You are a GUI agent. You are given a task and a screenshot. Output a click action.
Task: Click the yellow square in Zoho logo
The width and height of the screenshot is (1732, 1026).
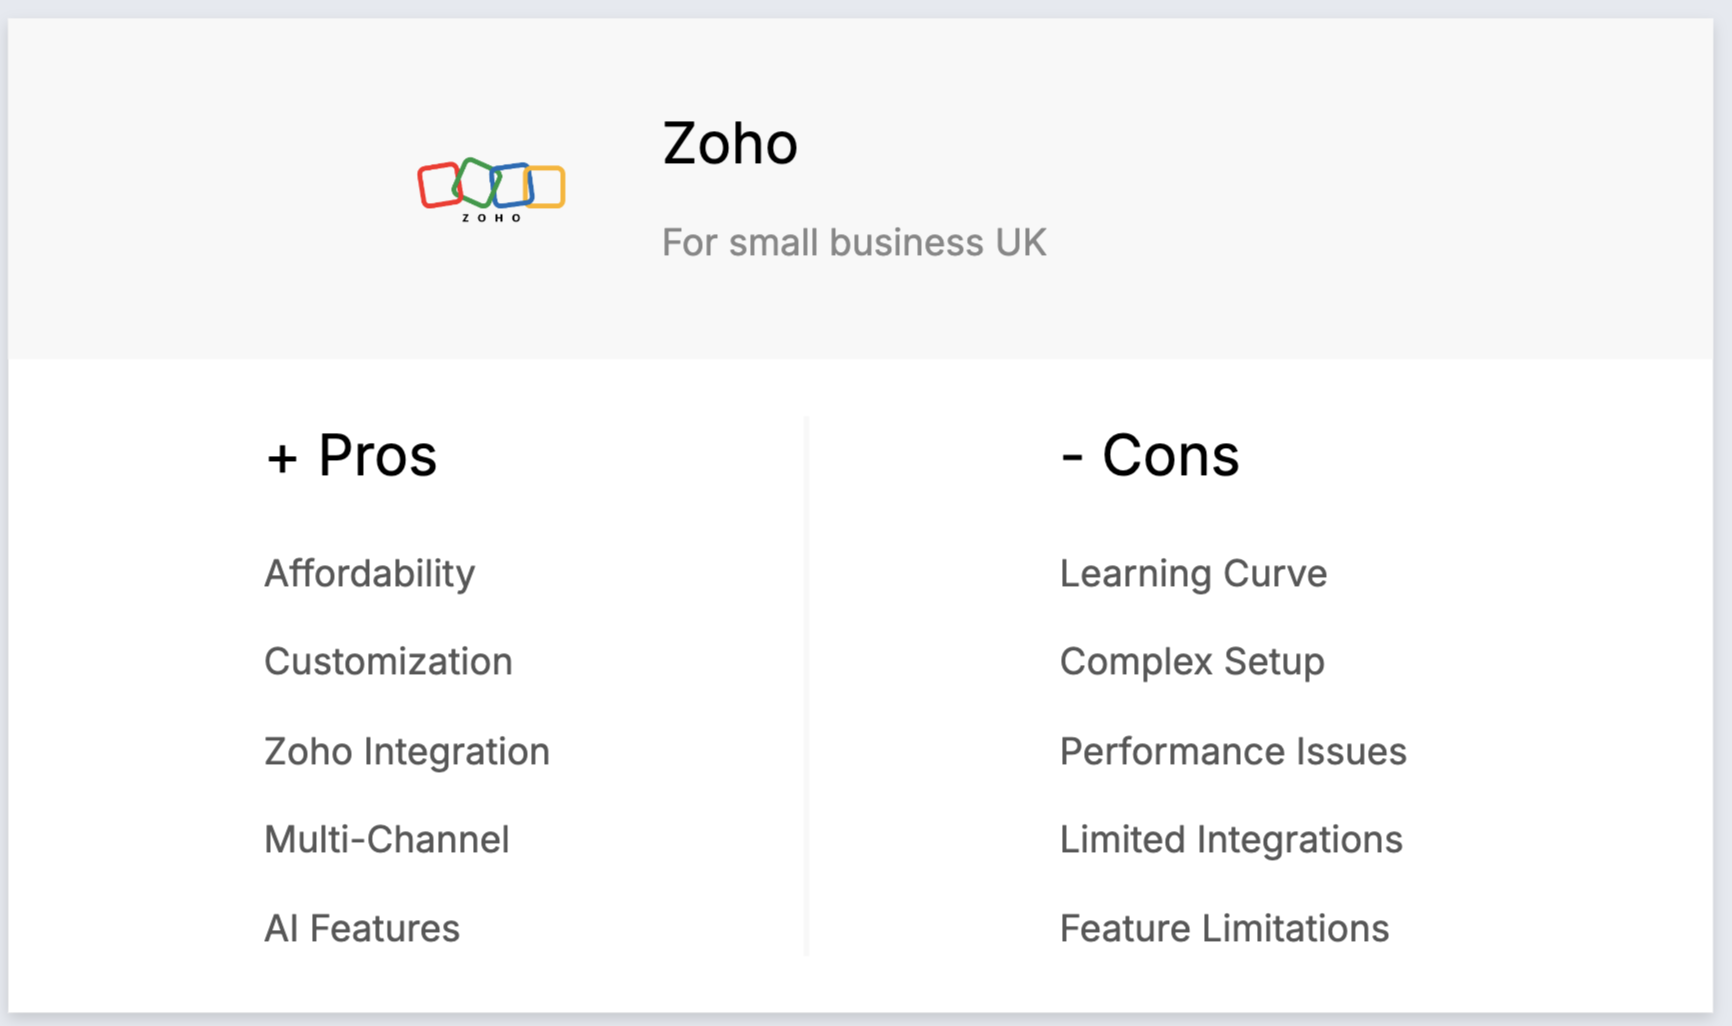pos(546,187)
